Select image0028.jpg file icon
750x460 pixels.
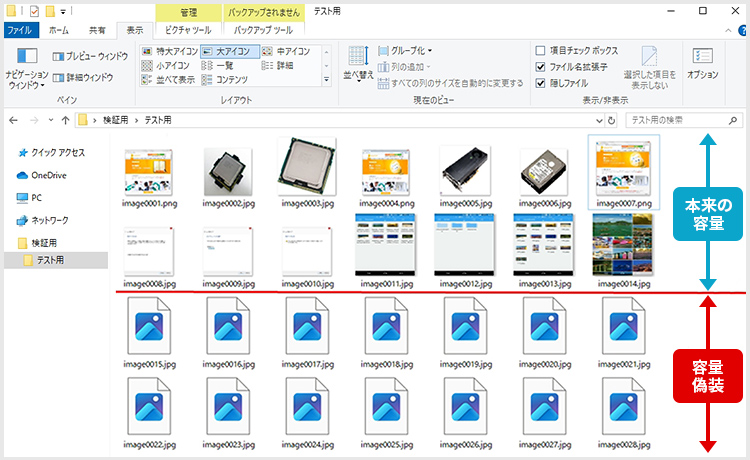coord(623,406)
